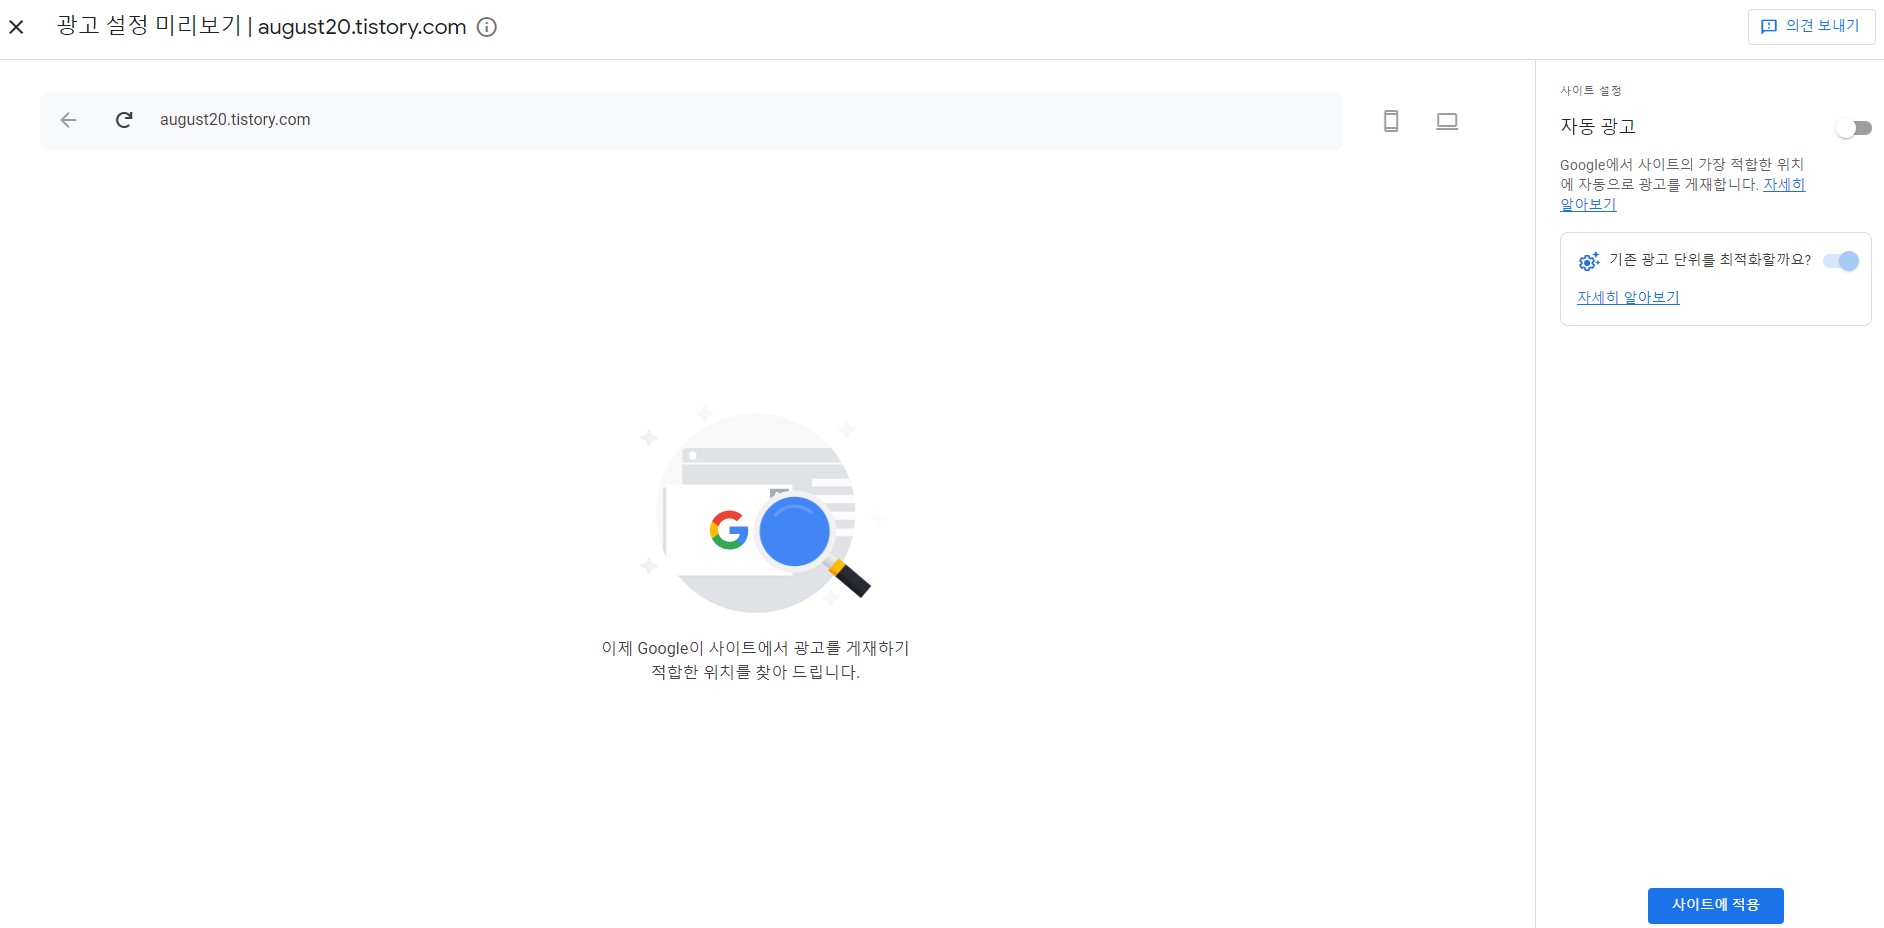Screen dimensions: 1884x928
Task: Go back with the preview back arrow
Action: point(68,120)
